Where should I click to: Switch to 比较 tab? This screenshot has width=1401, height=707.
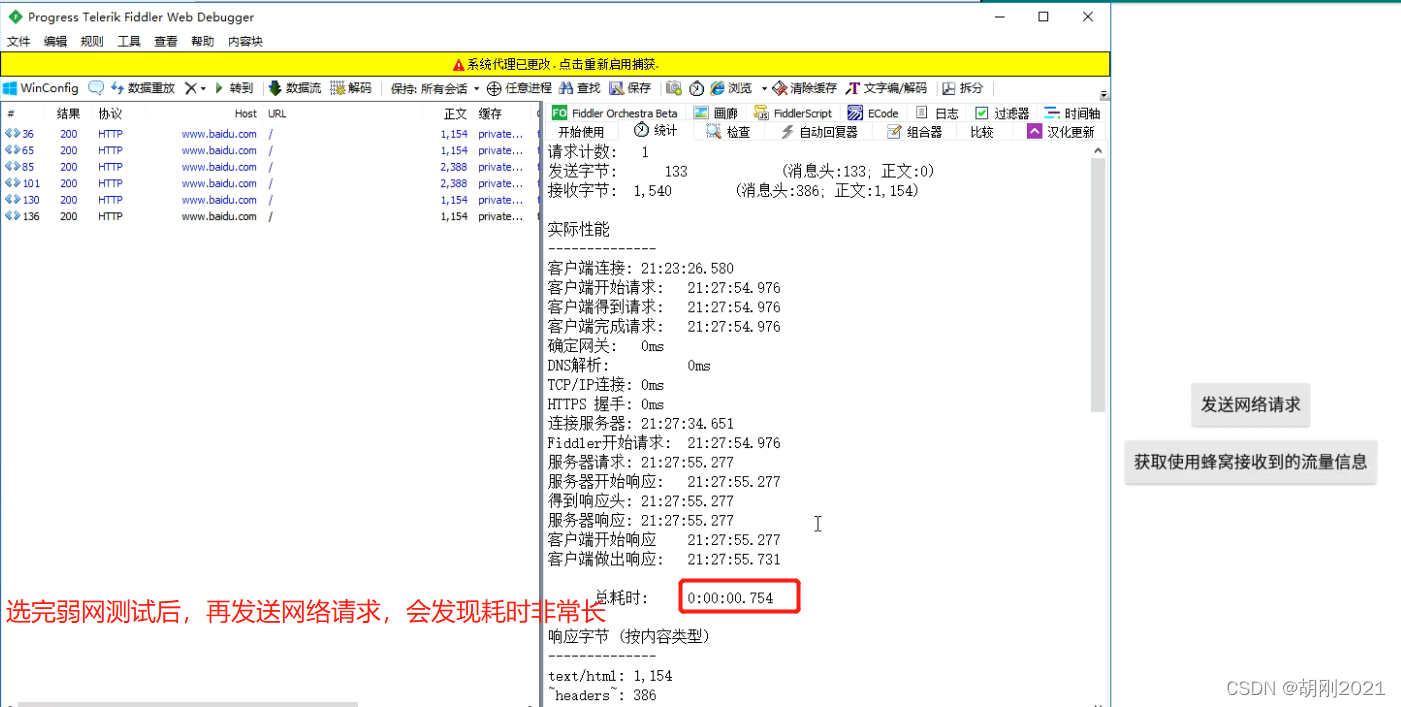pos(982,132)
